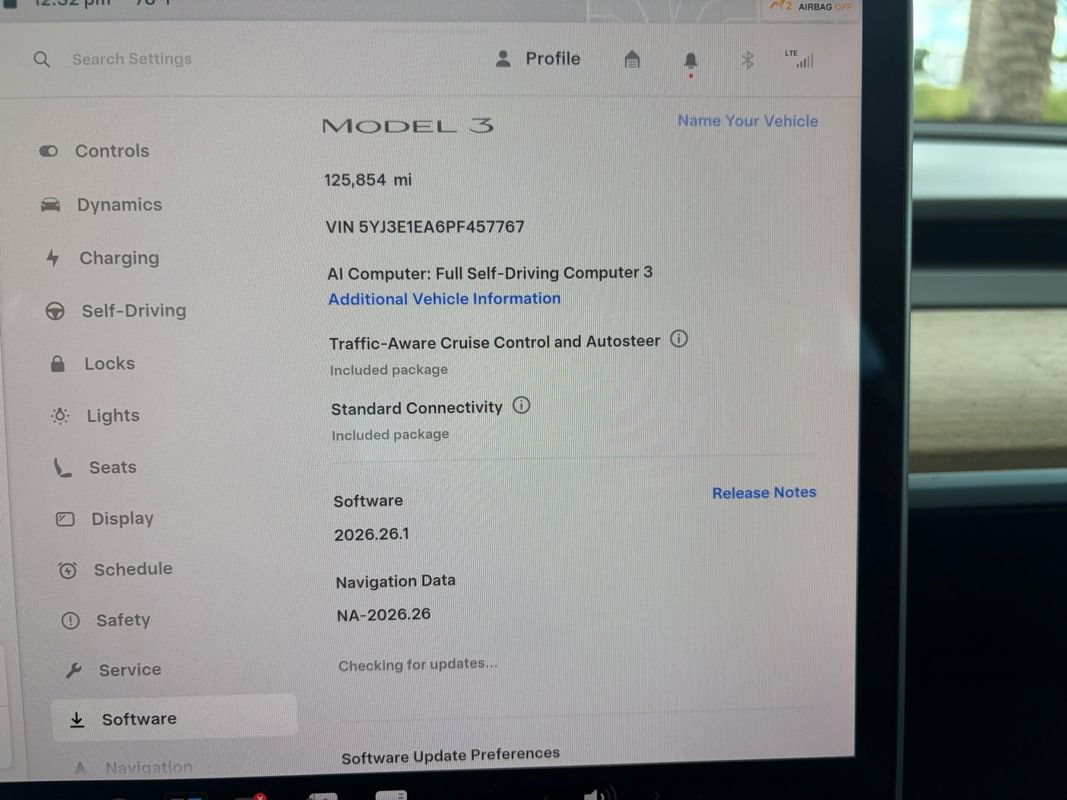
Task: Click the Service wrench icon
Action: 73,671
